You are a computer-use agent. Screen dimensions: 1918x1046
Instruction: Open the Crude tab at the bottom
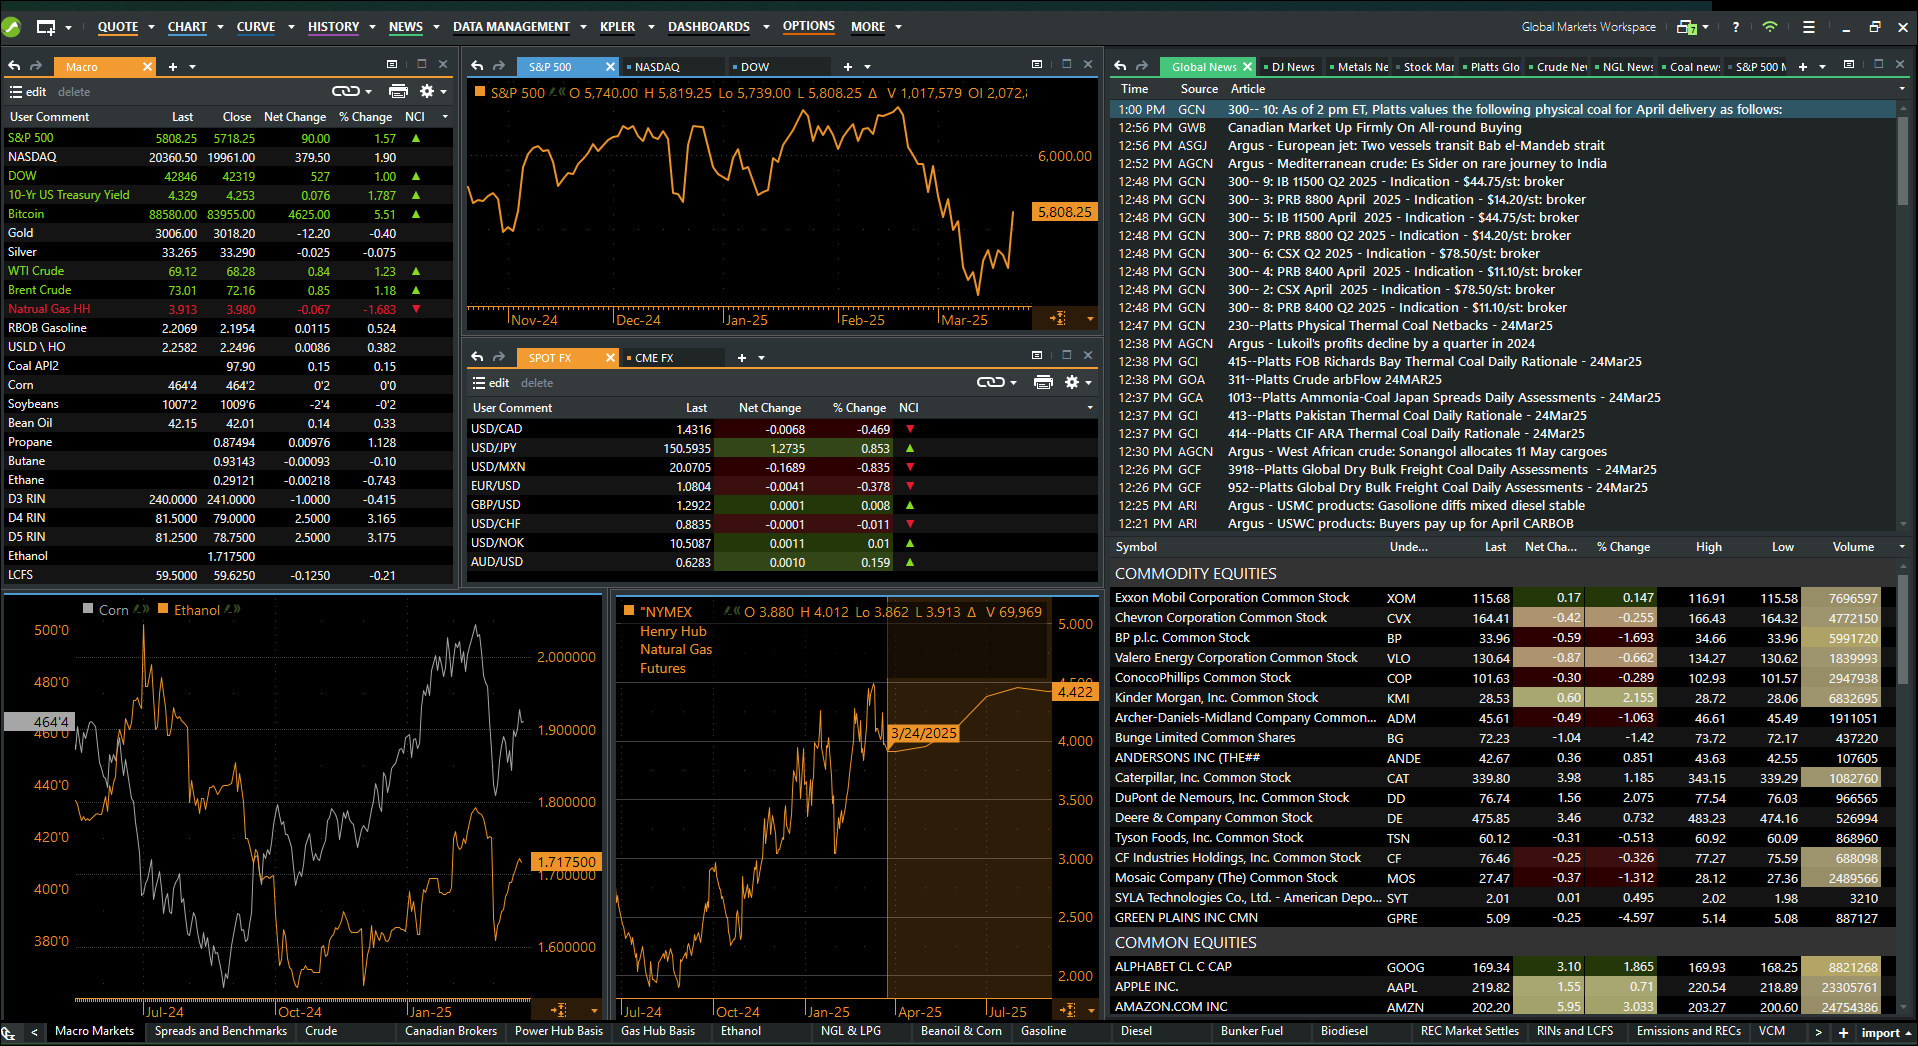click(321, 1031)
